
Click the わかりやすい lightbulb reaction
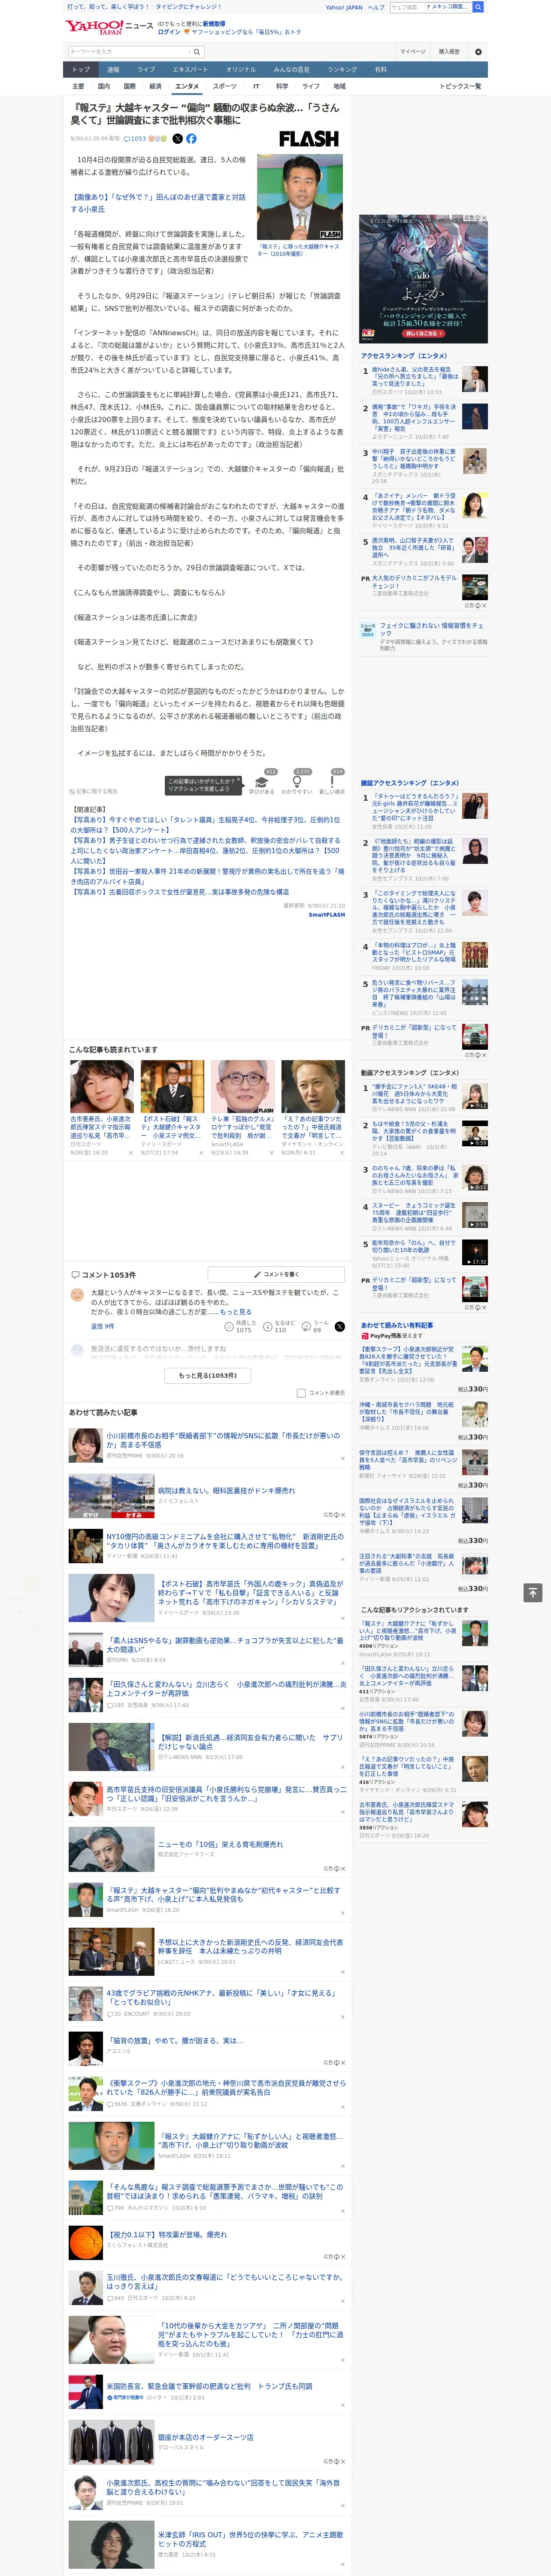[x=296, y=783]
